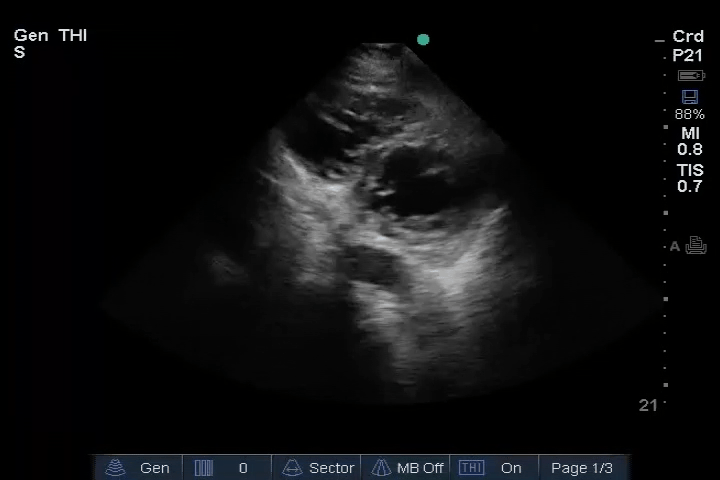The height and width of the screenshot is (480, 720).
Task: Click the Gen optimization waveform icon
Action: tap(117, 468)
